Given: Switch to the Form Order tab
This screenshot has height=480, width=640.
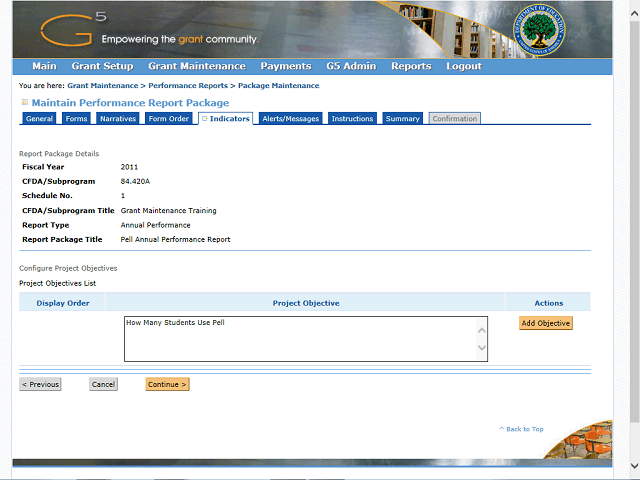Looking at the screenshot, I should [x=169, y=118].
